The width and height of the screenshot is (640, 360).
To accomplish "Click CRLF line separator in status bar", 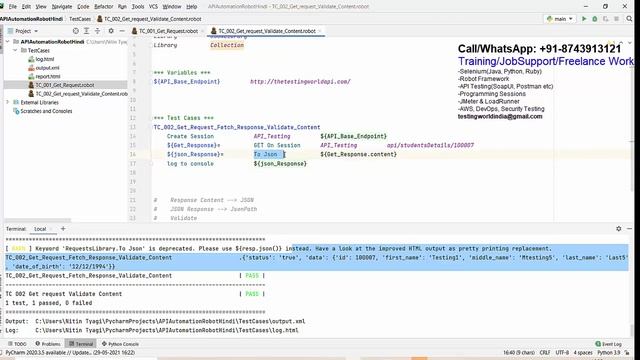I will point(545,352).
